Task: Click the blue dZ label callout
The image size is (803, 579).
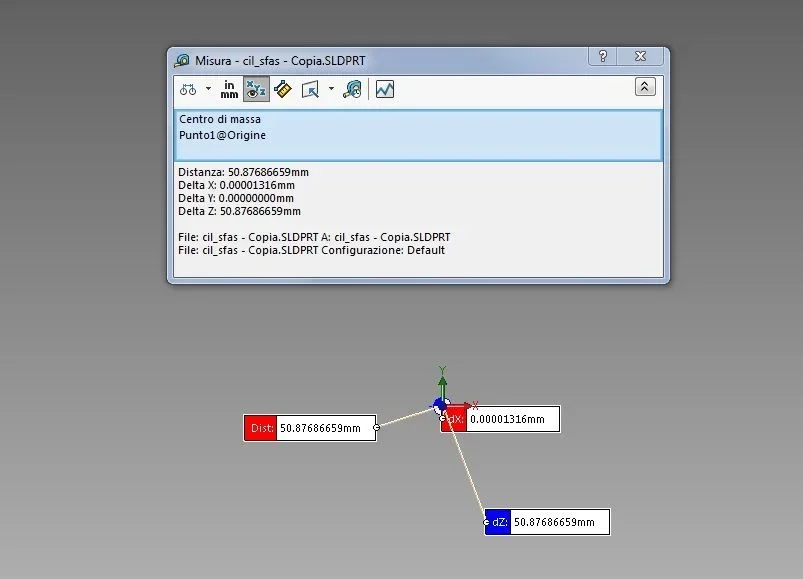Action: [498, 522]
